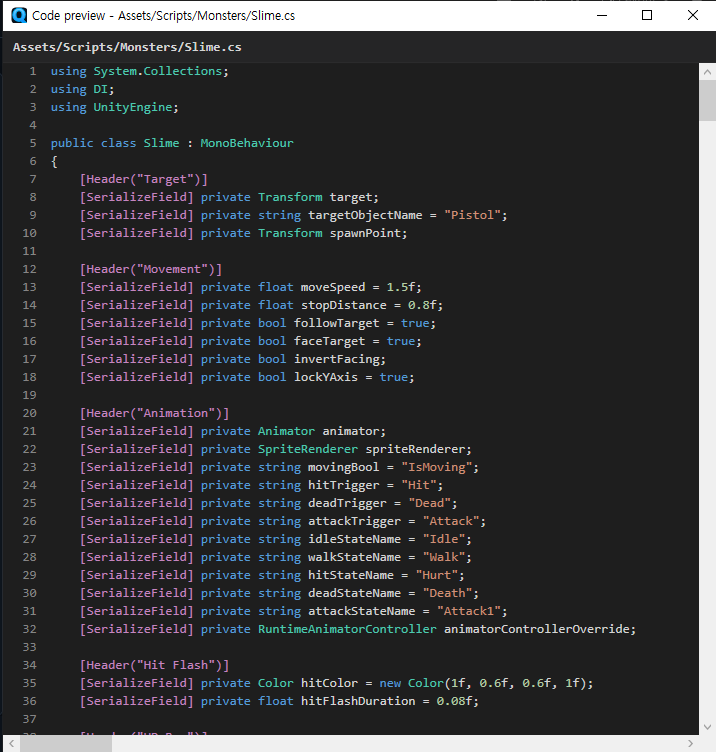
Task: Click the horizontal scrollbar left arrow
Action: tap(11, 744)
